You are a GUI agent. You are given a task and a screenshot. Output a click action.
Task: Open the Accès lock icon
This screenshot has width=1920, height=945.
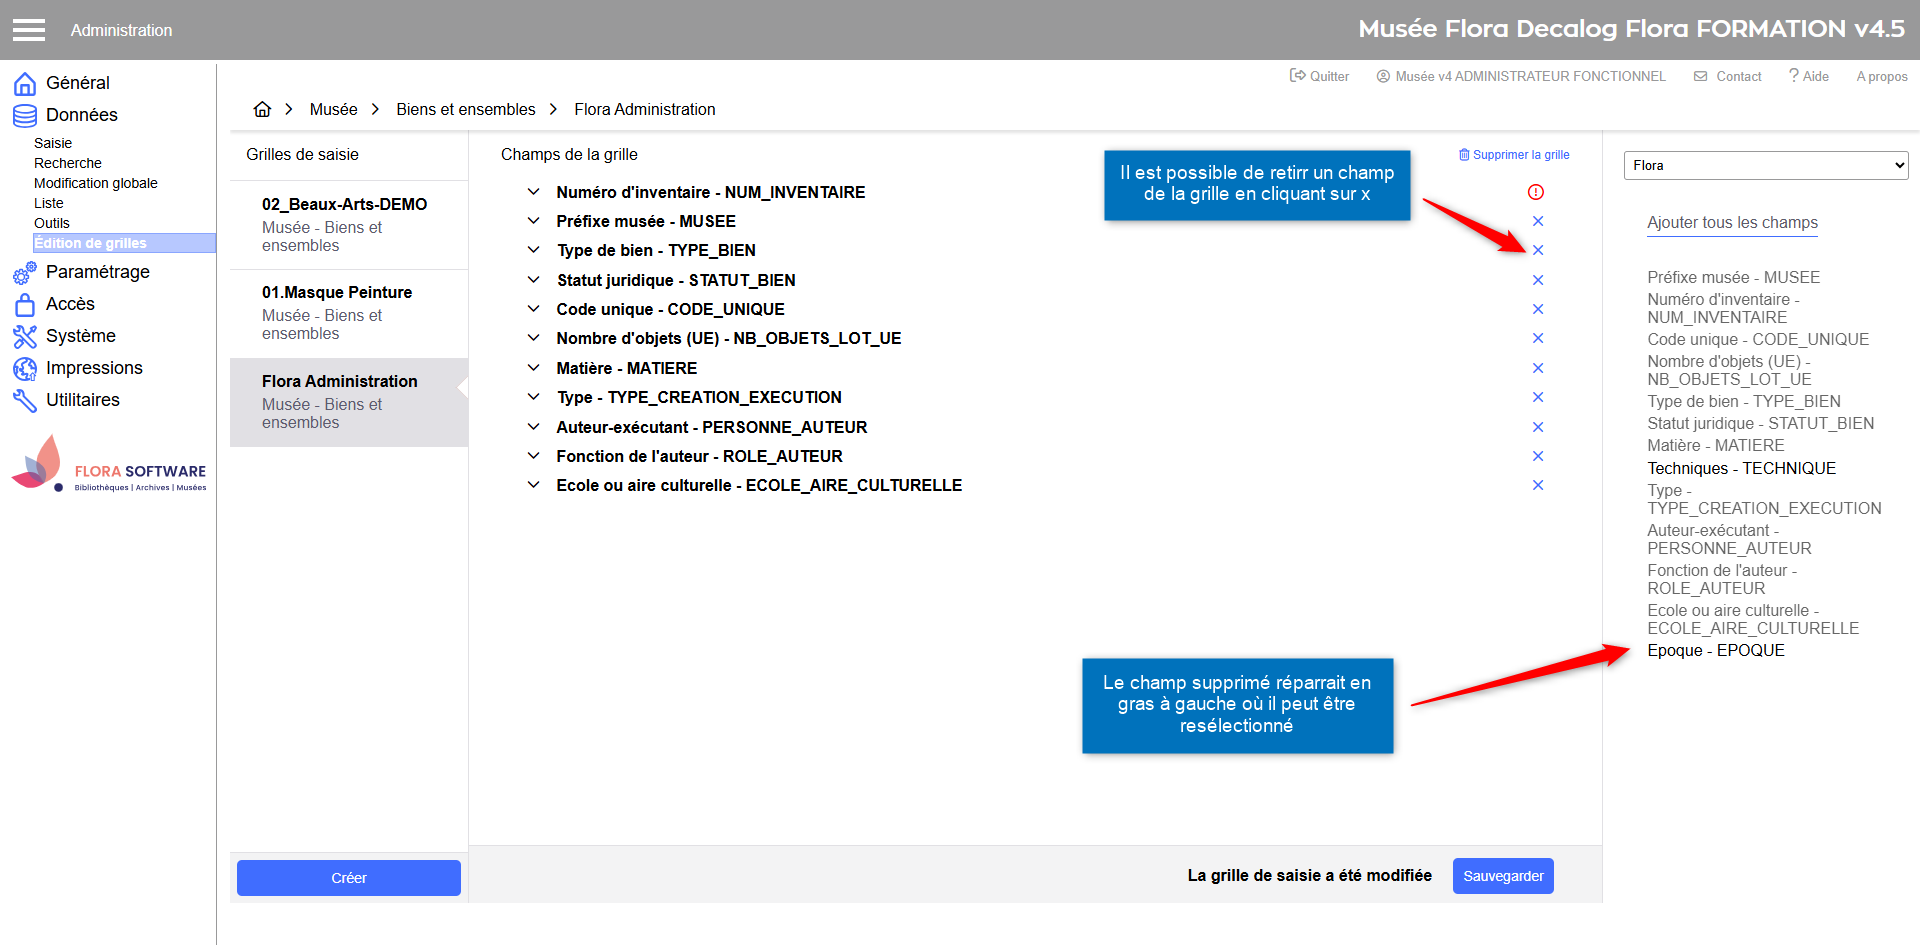(25, 304)
